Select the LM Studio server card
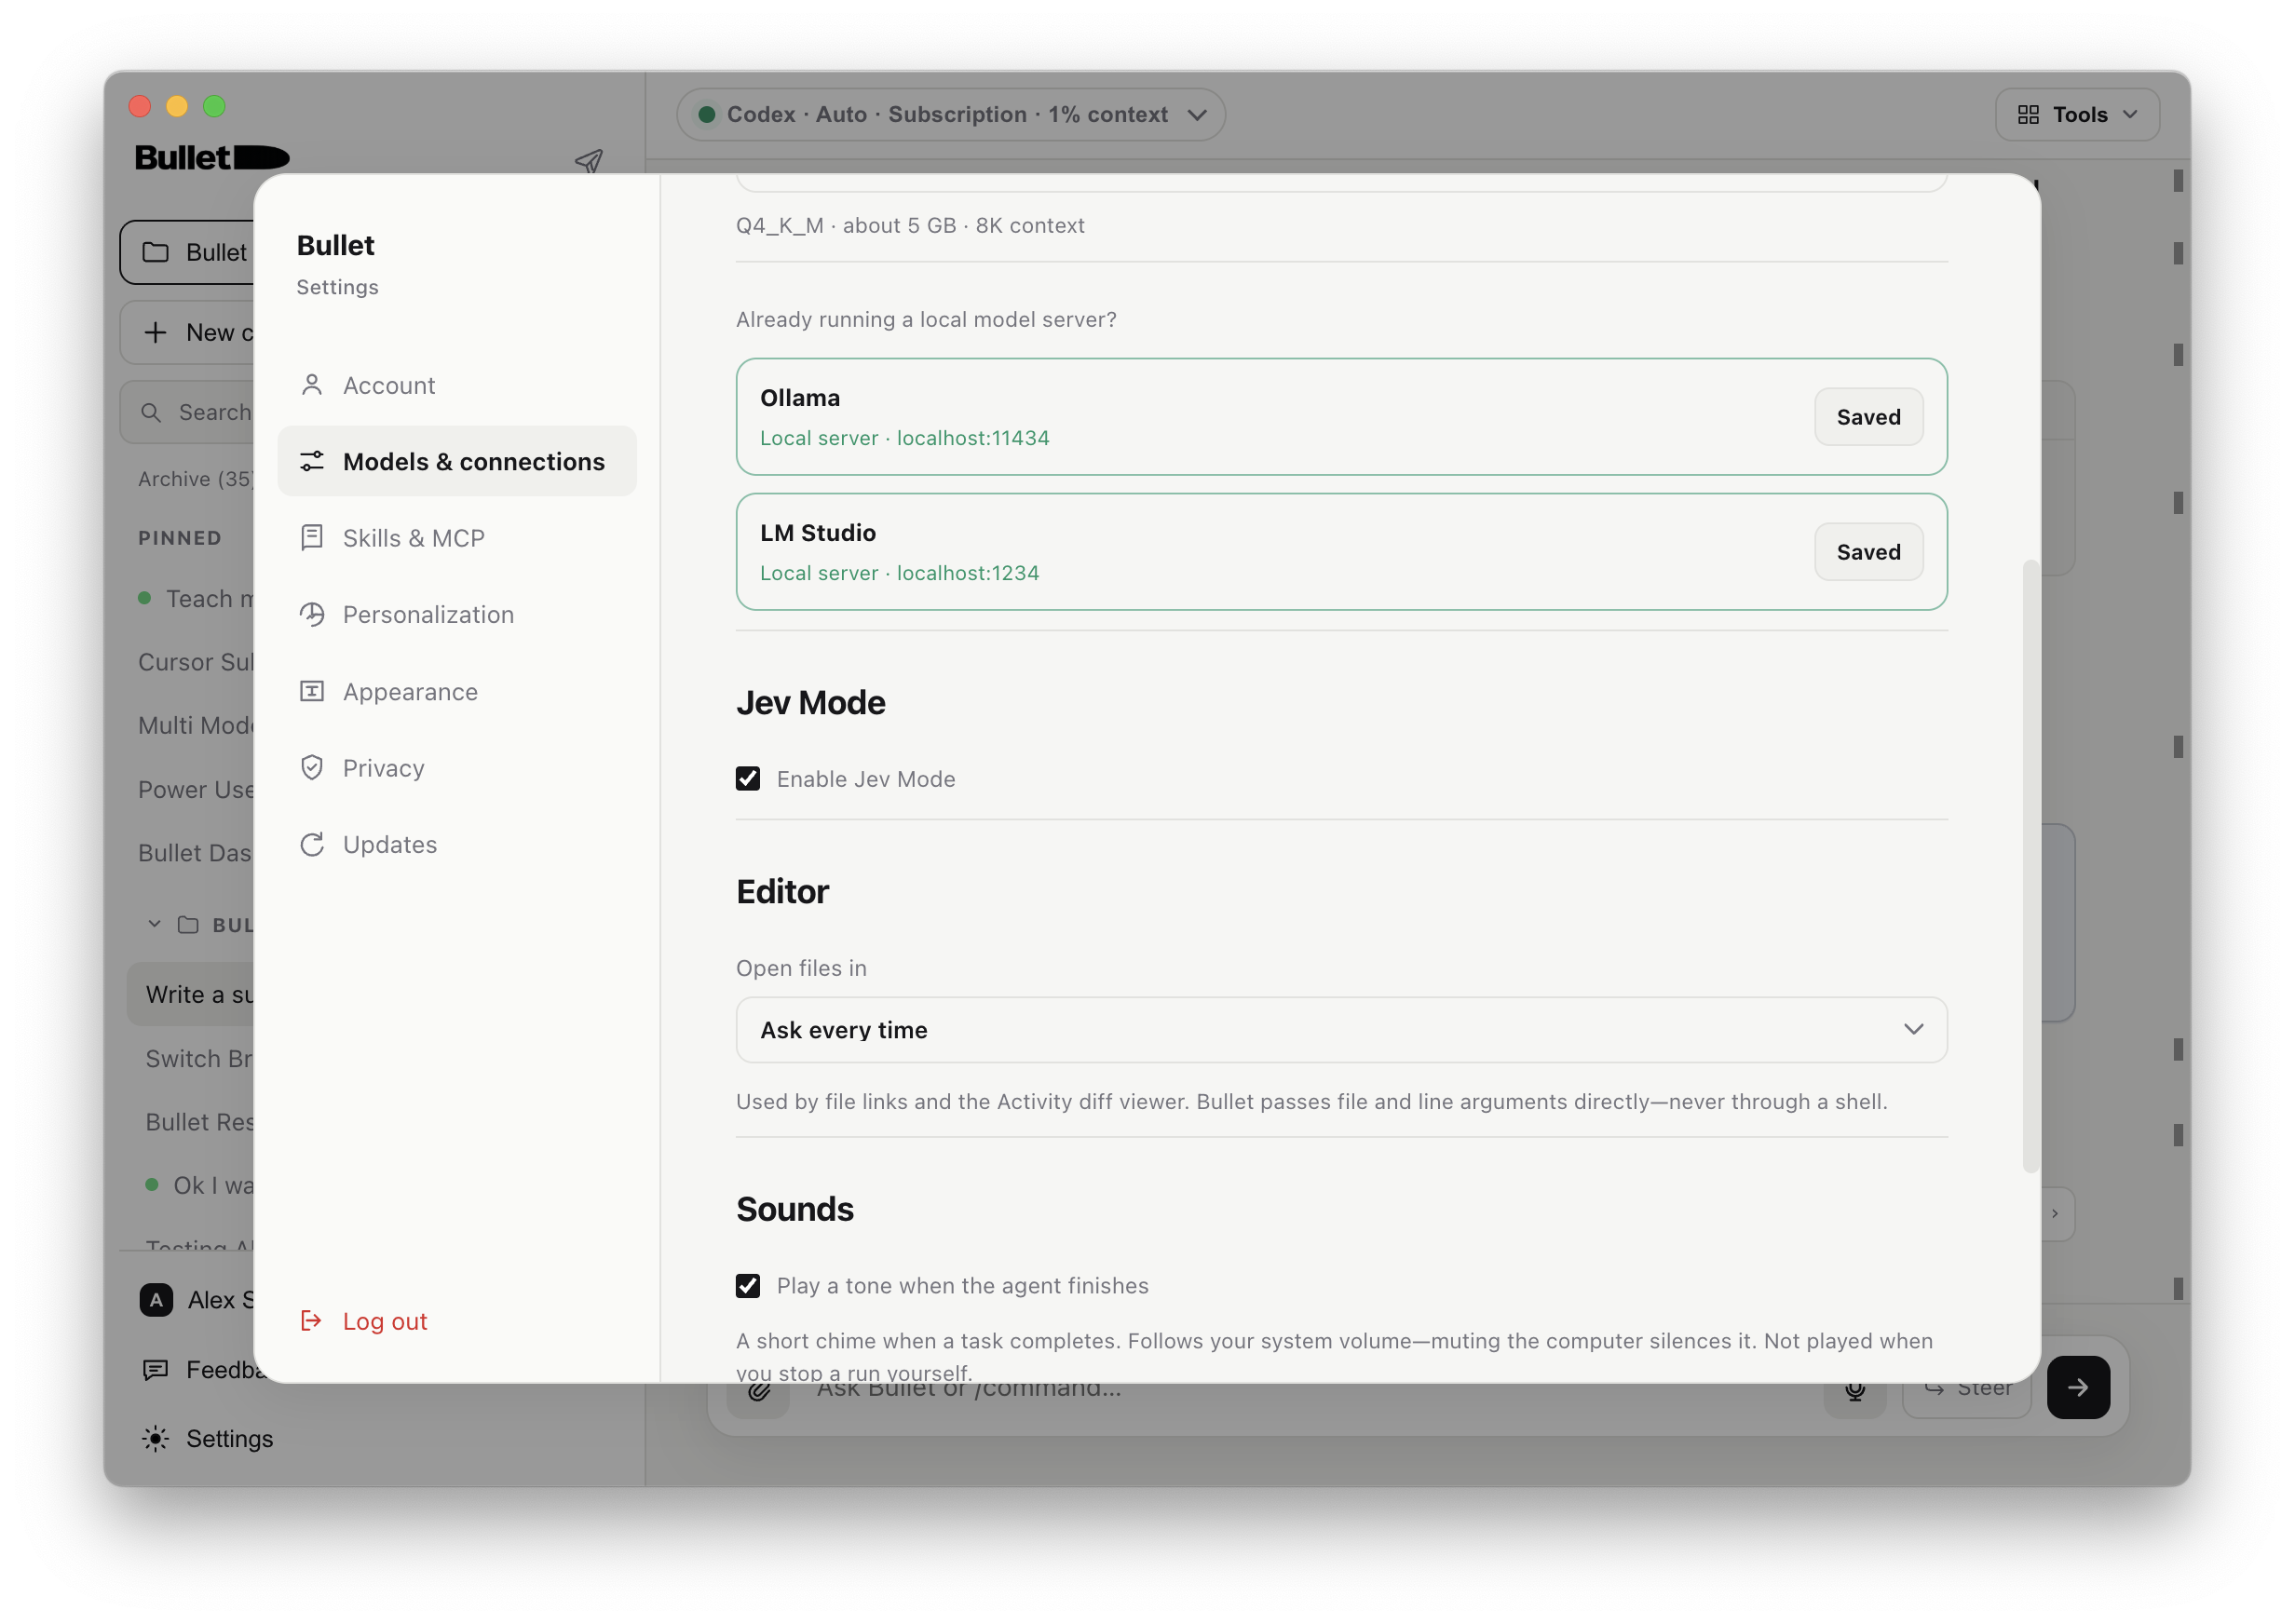The image size is (2295, 1624). (x=1341, y=551)
